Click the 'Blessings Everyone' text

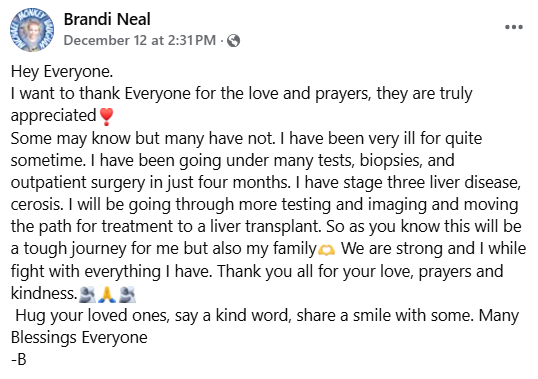pyautogui.click(x=79, y=337)
